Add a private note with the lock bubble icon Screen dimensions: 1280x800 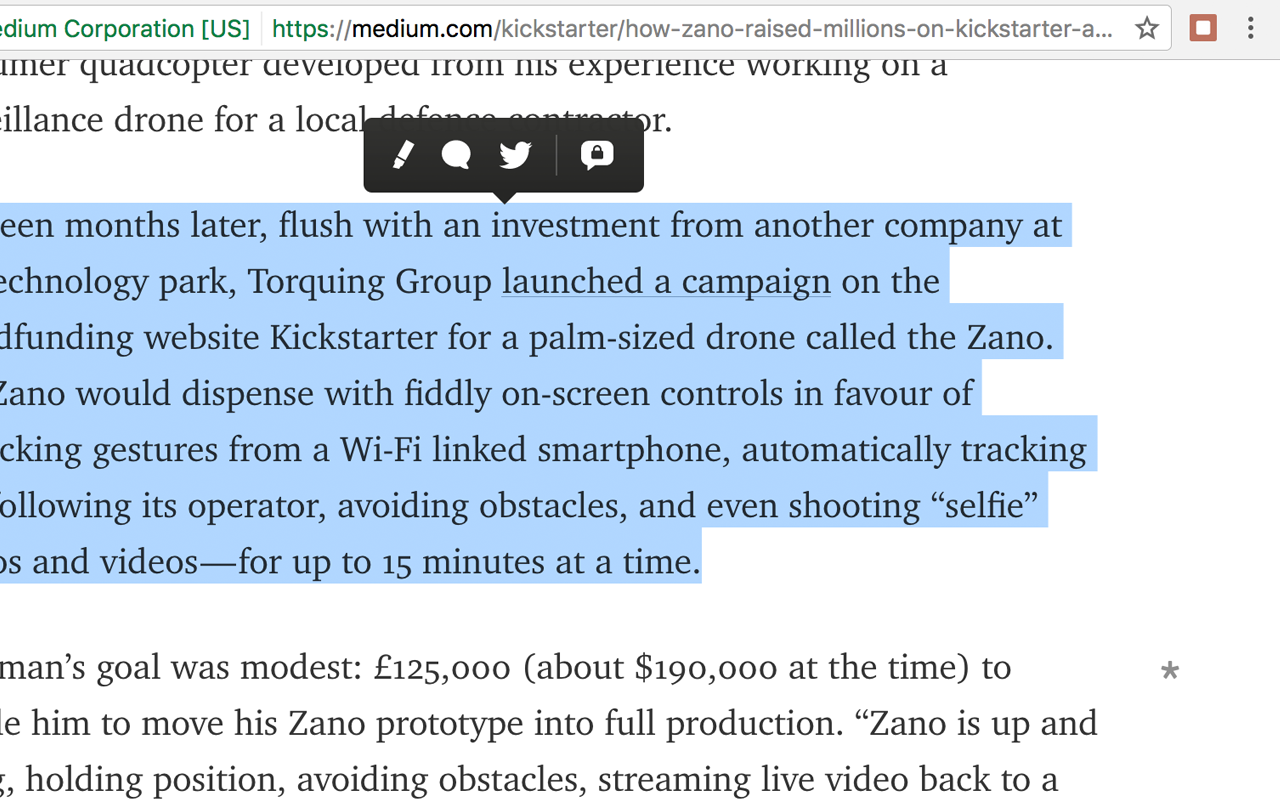coord(597,155)
